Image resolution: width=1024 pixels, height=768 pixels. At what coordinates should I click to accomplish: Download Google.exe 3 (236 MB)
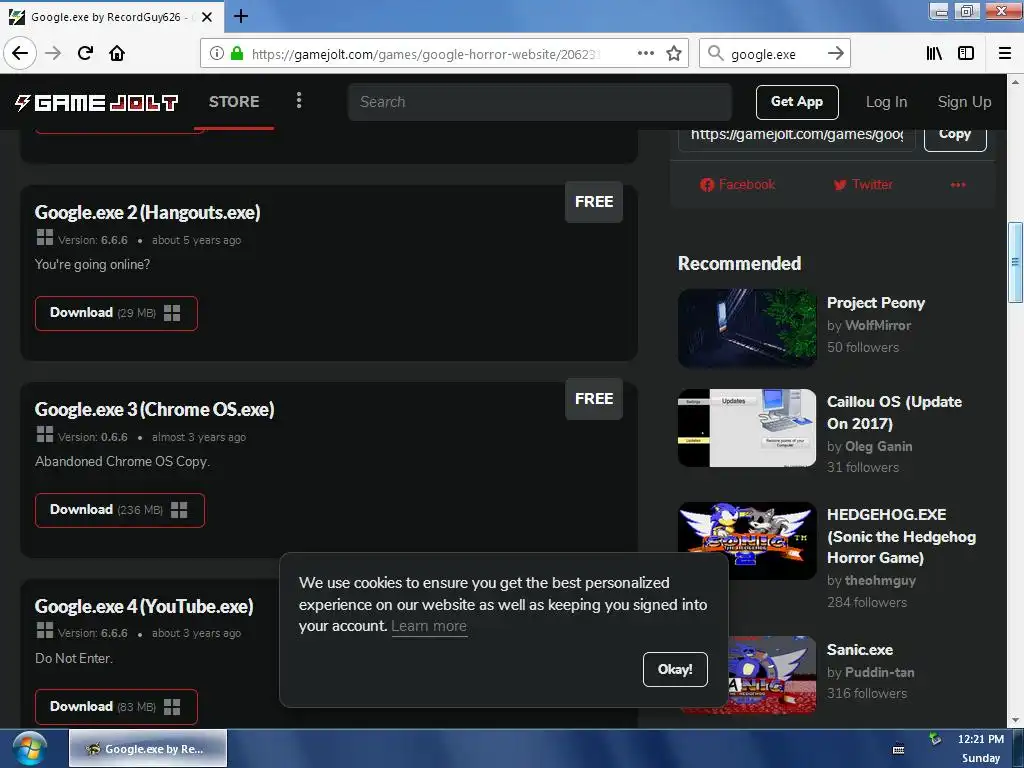pos(120,510)
